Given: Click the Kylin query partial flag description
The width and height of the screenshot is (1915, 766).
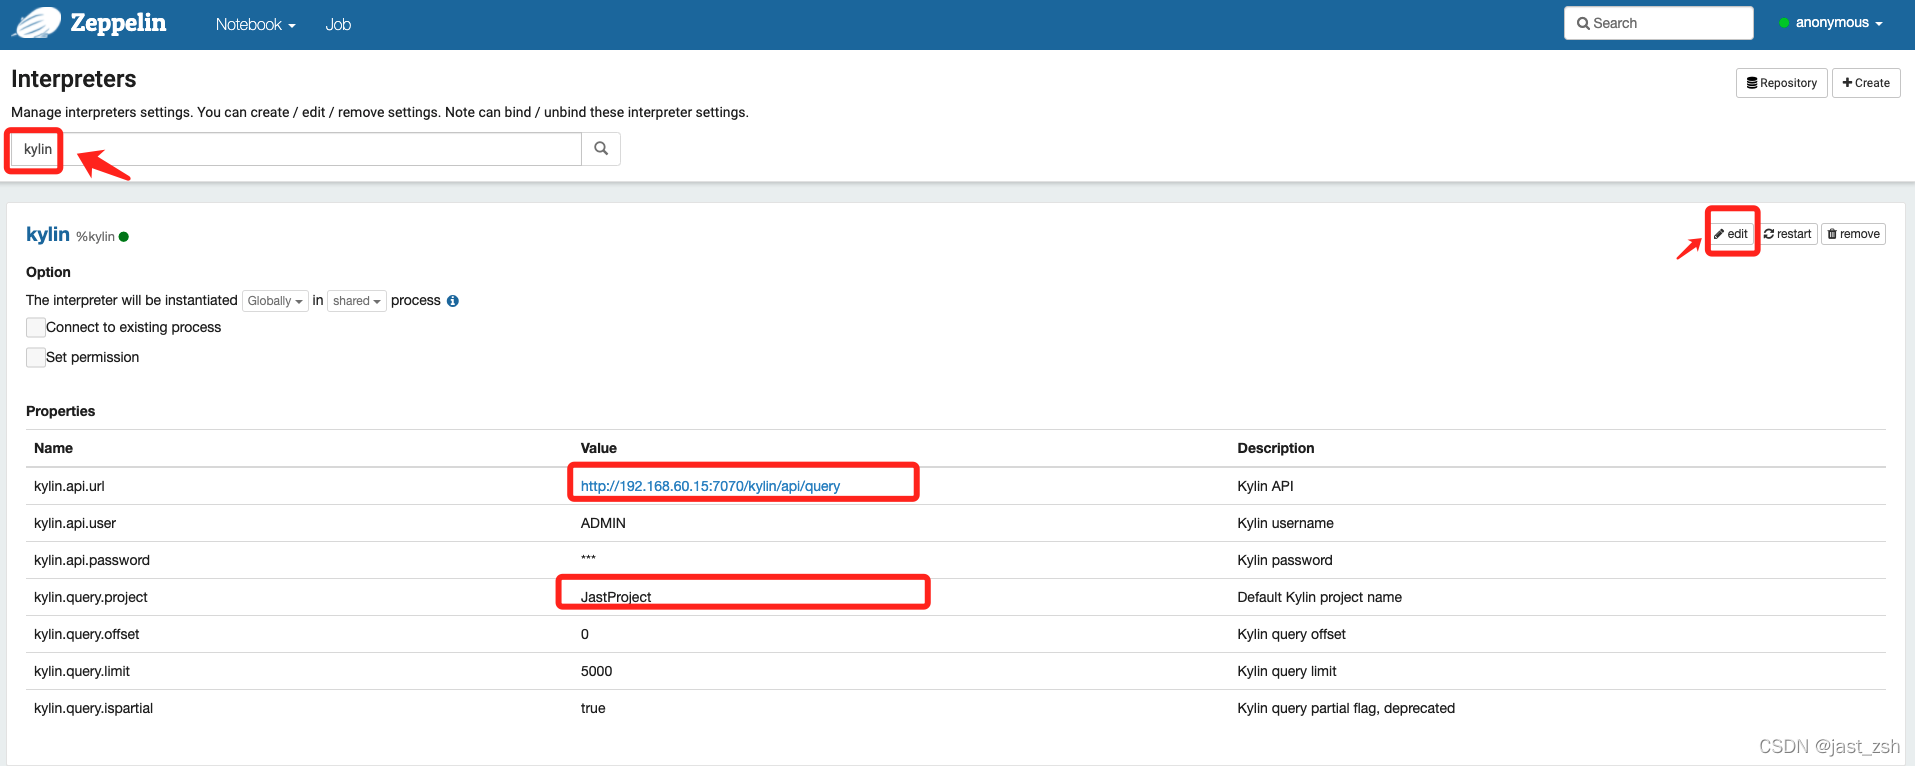Looking at the screenshot, I should [1346, 708].
